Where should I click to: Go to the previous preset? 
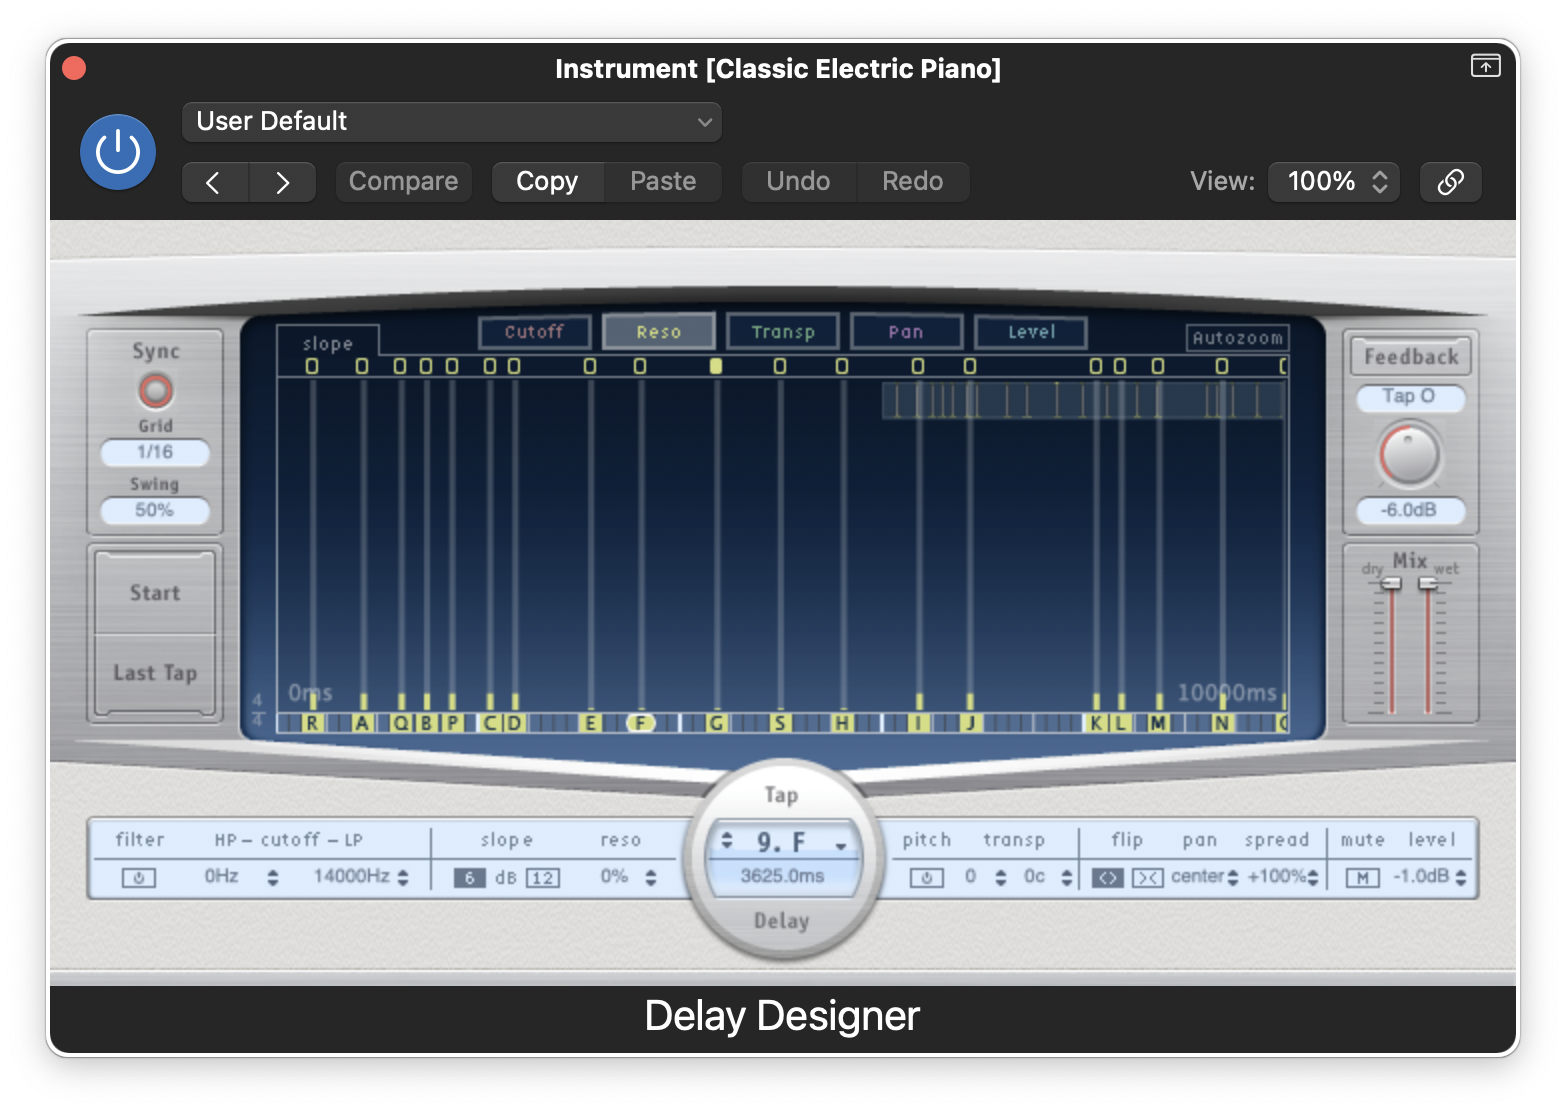214,182
